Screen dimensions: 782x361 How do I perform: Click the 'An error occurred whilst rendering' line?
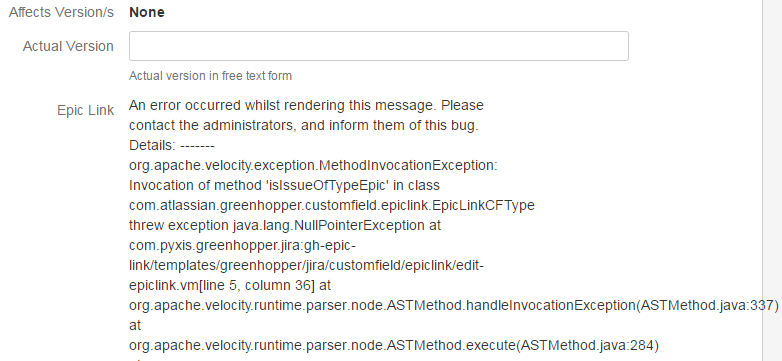tap(306, 106)
